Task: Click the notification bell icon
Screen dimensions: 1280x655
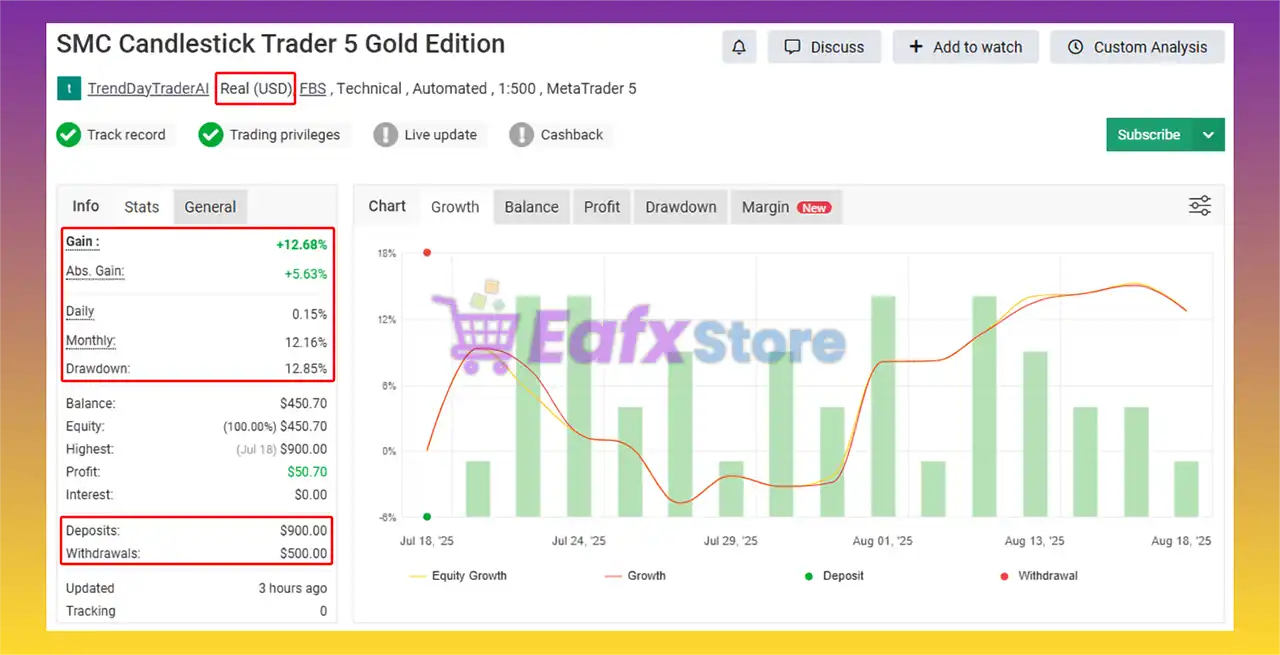Action: 739,47
